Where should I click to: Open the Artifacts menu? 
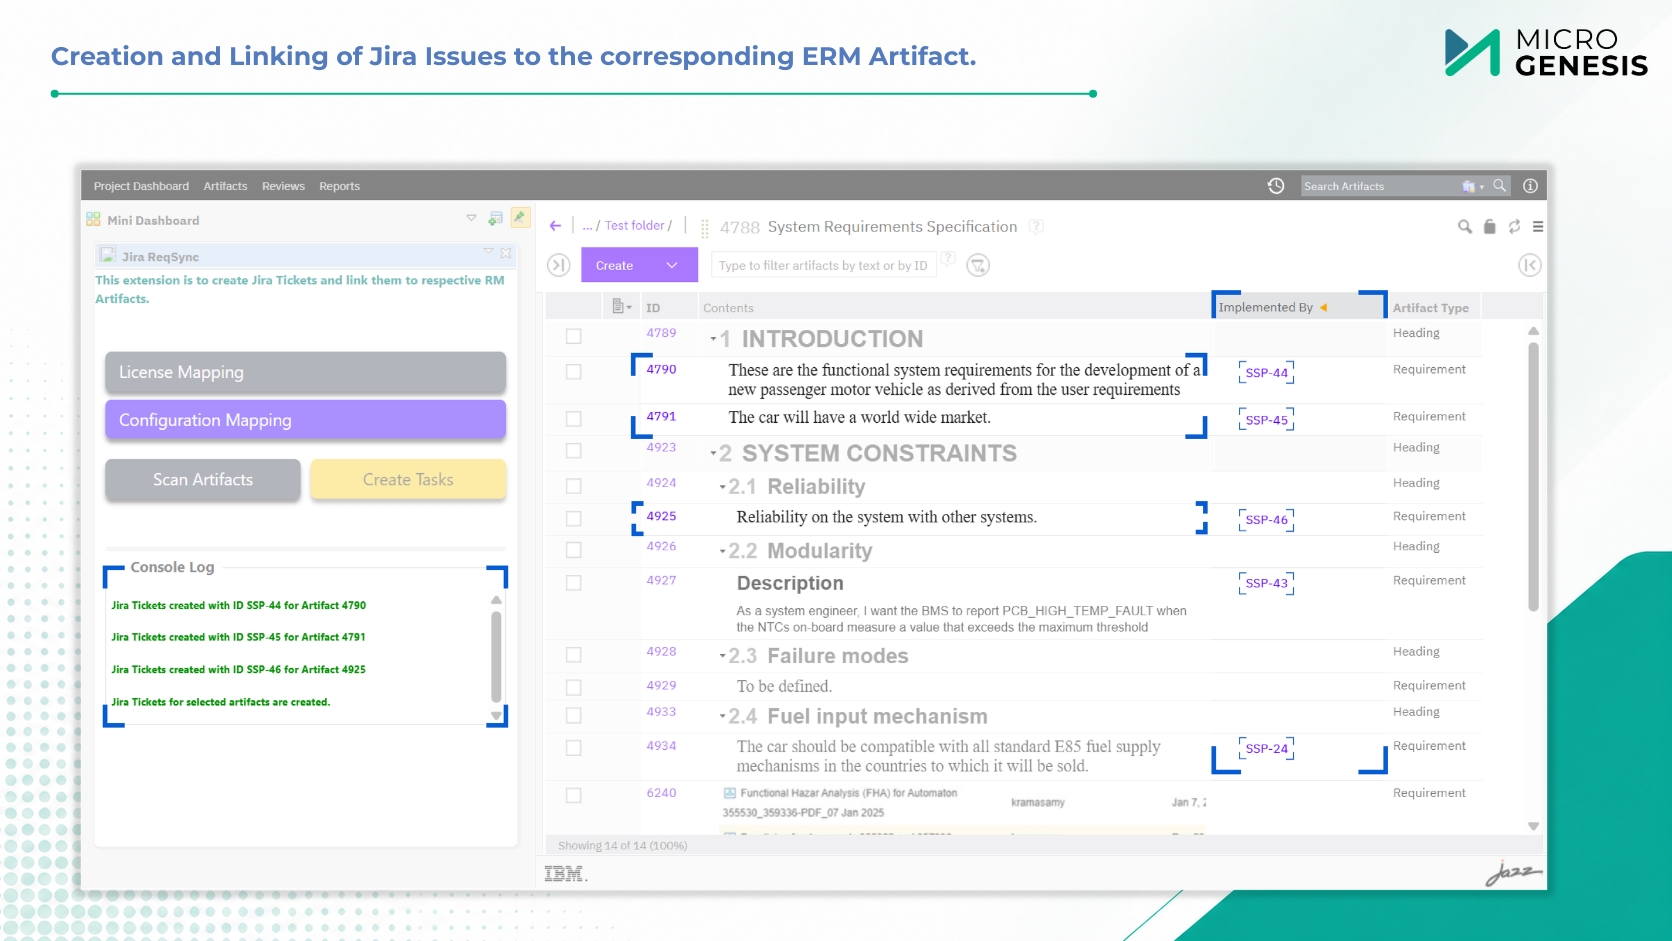225,186
